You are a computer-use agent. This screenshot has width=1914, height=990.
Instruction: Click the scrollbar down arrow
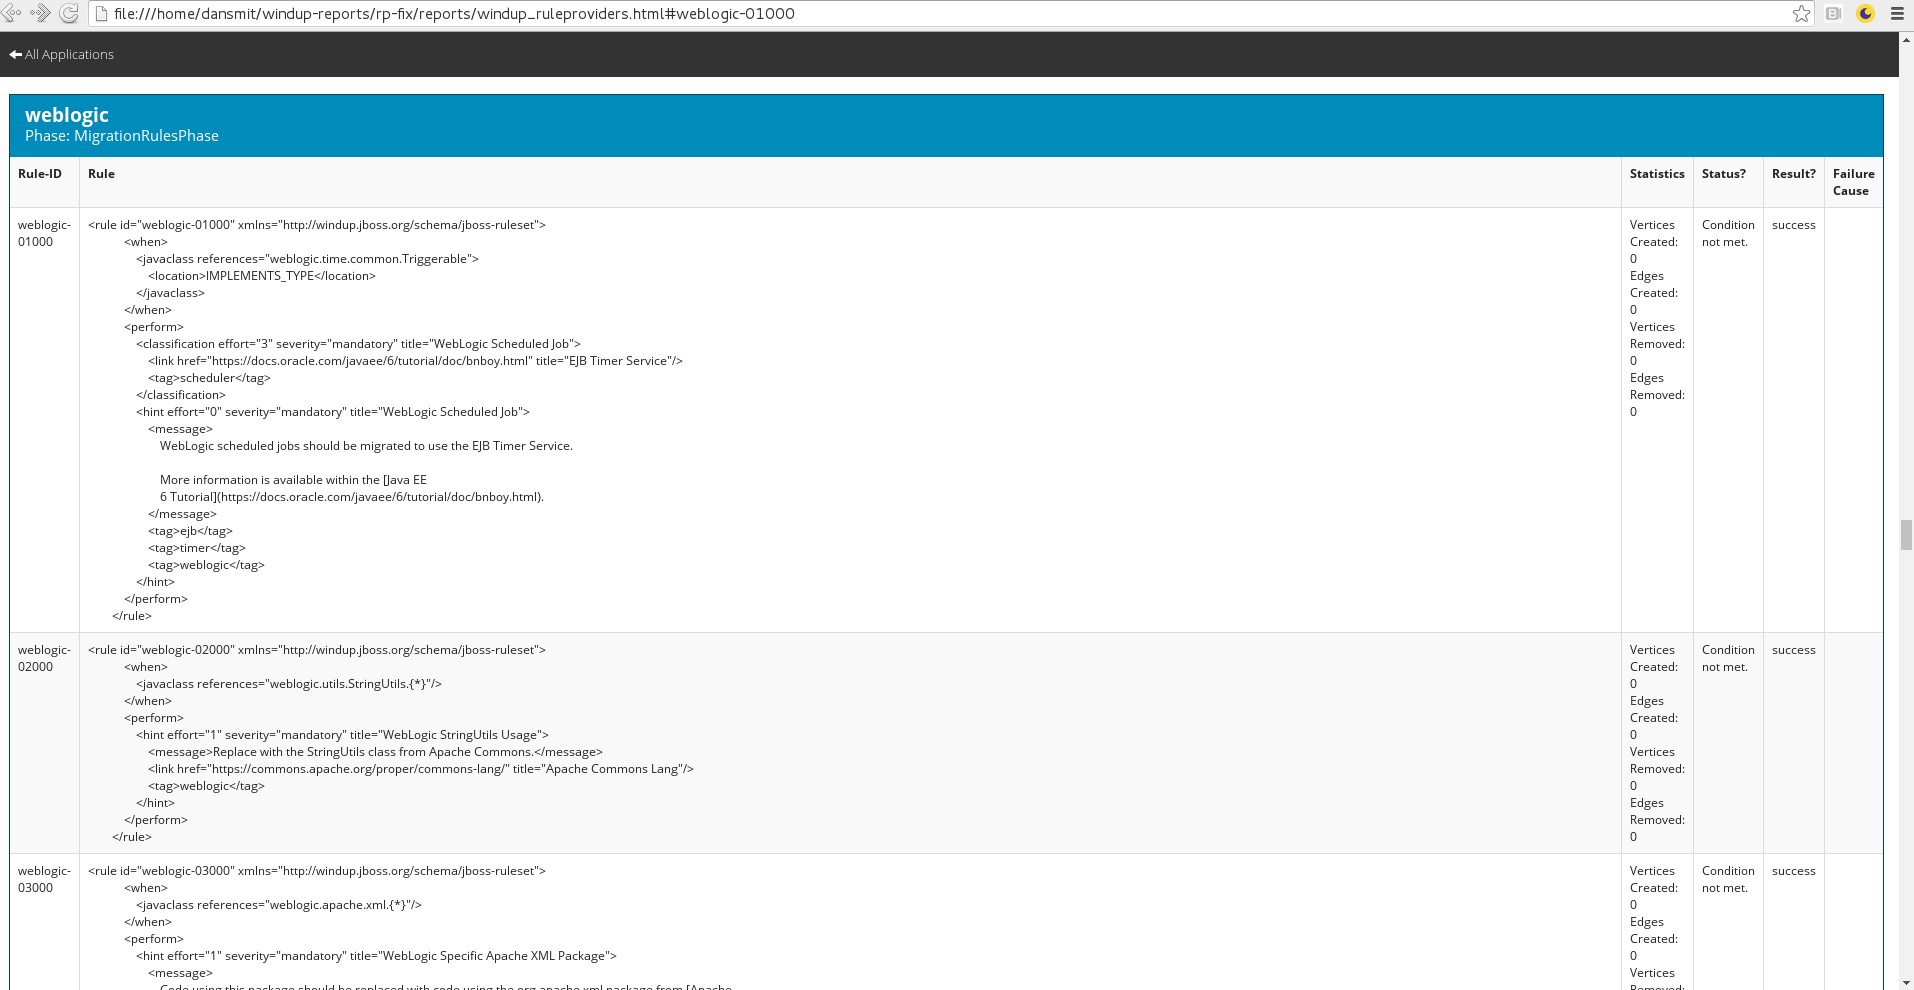coord(1906,982)
